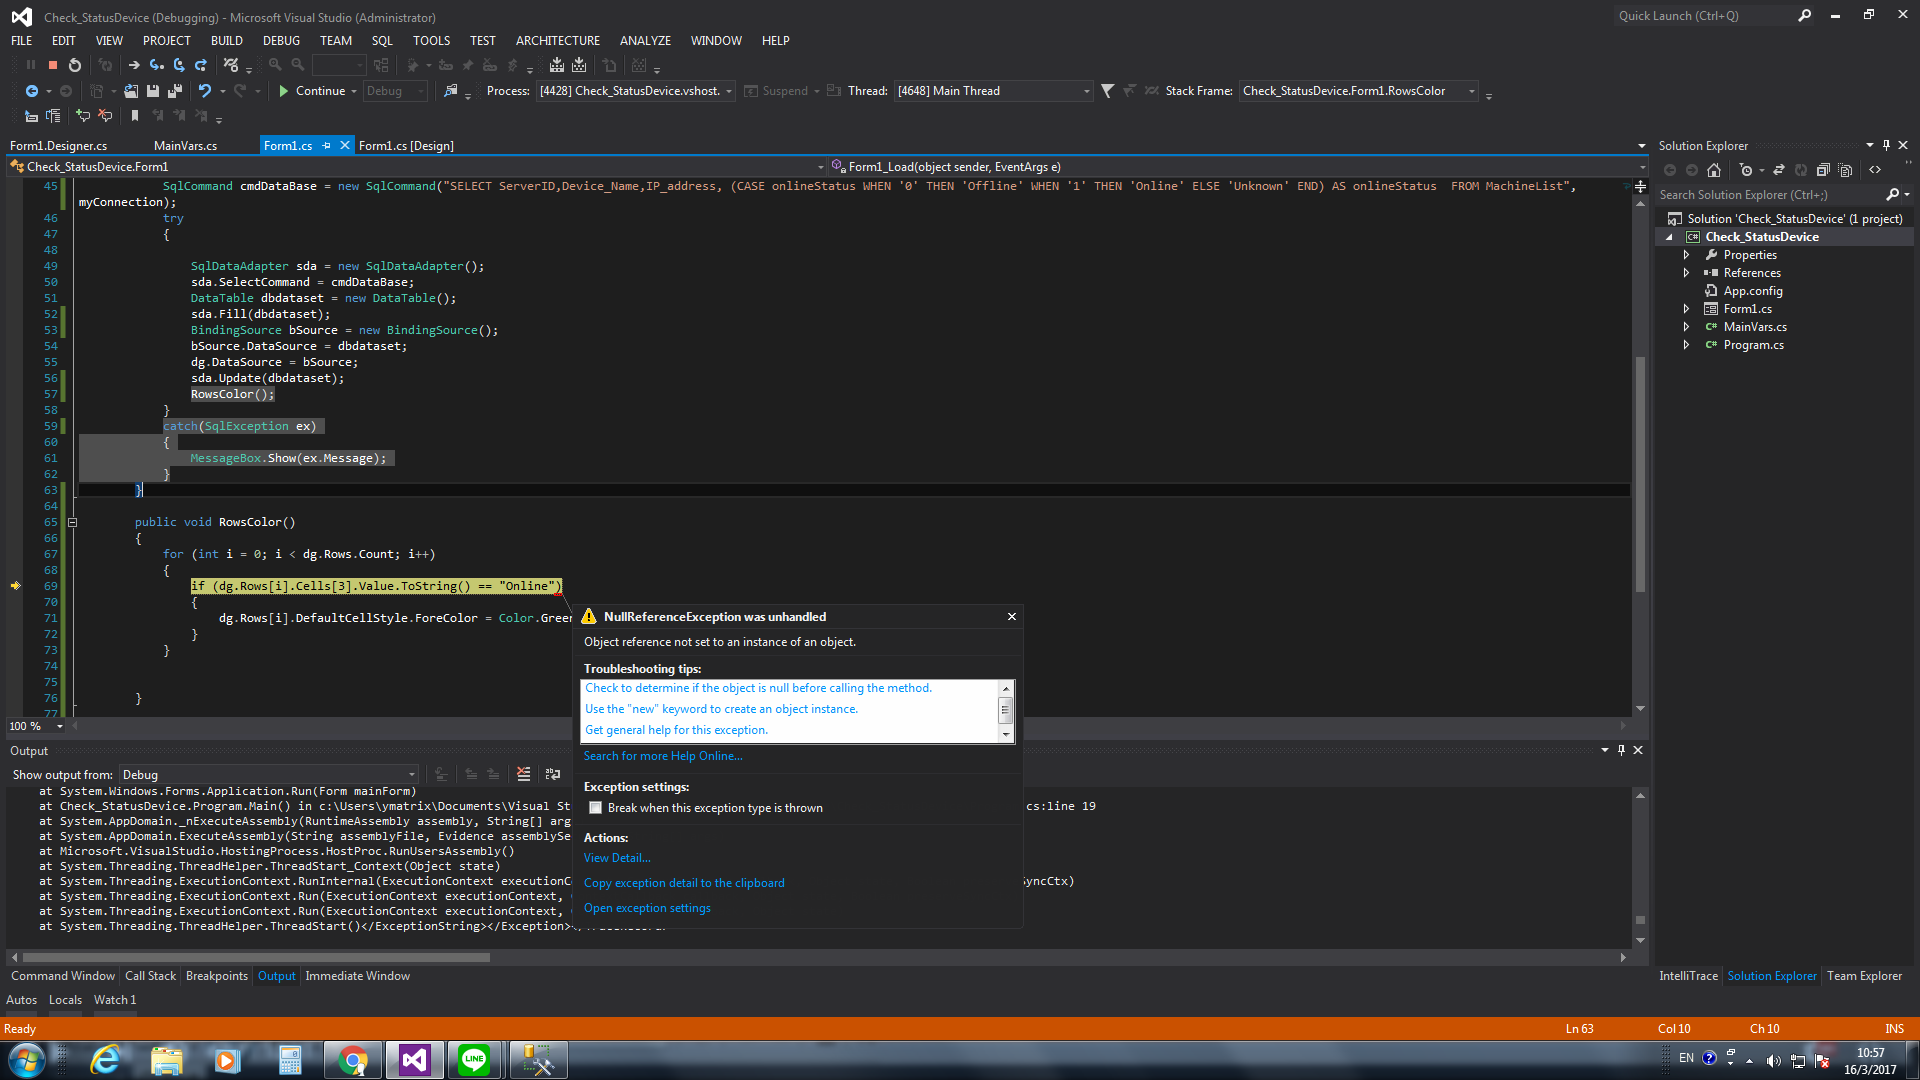
Task: Switch to the Locals tab
Action: pos(65,1000)
